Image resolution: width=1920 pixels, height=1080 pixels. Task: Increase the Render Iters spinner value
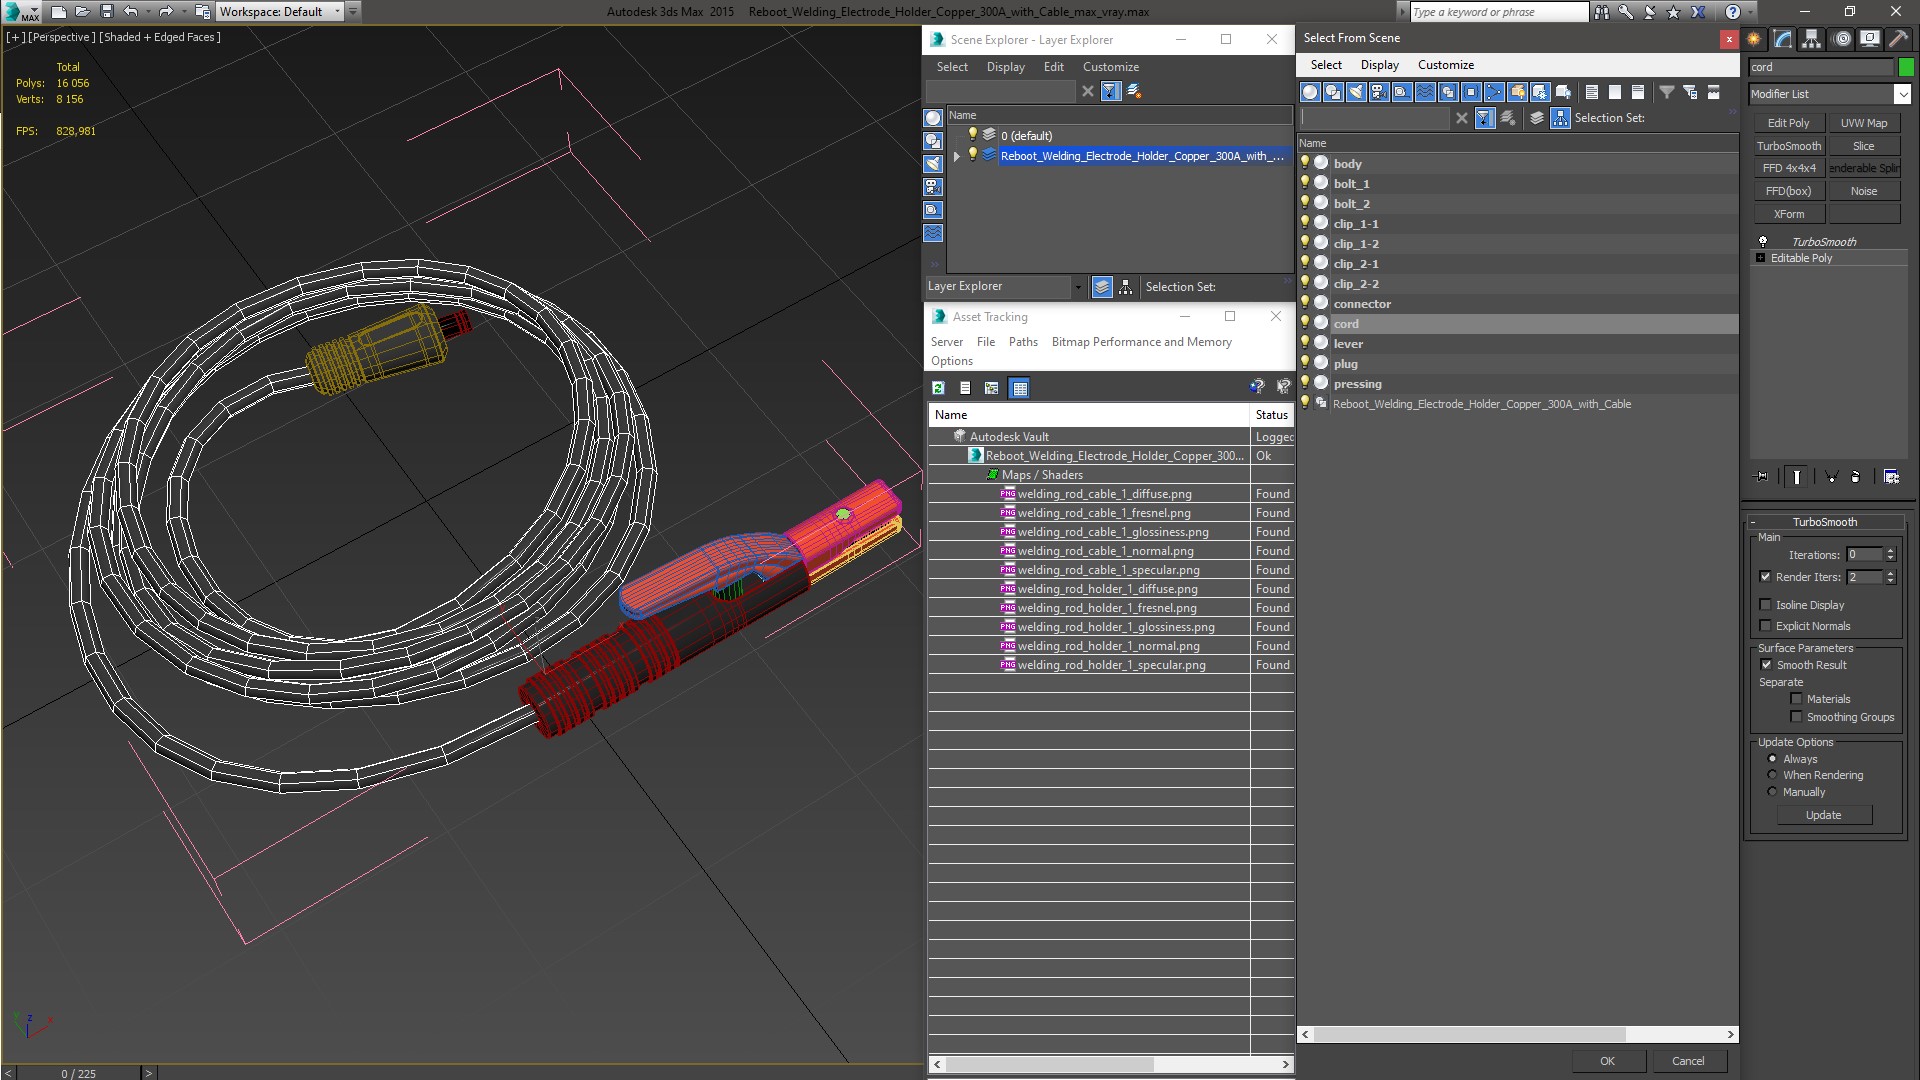click(1890, 573)
